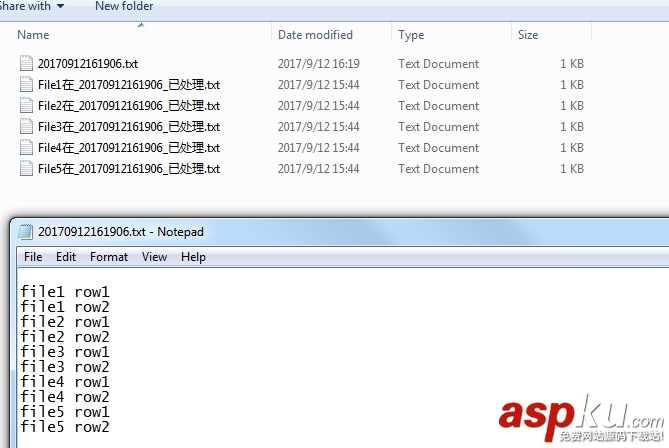Select File5在_20170912161906_已处理.txt file name
Image resolution: width=669 pixels, height=448 pixels.
[x=129, y=169]
